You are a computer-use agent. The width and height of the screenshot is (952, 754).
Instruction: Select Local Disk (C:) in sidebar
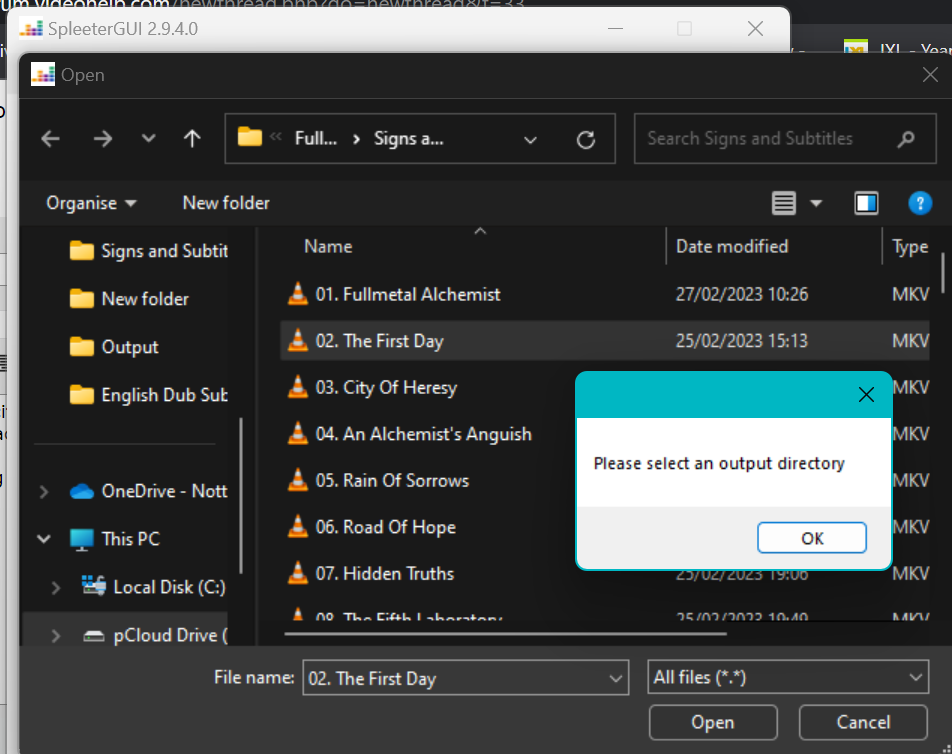pos(154,586)
